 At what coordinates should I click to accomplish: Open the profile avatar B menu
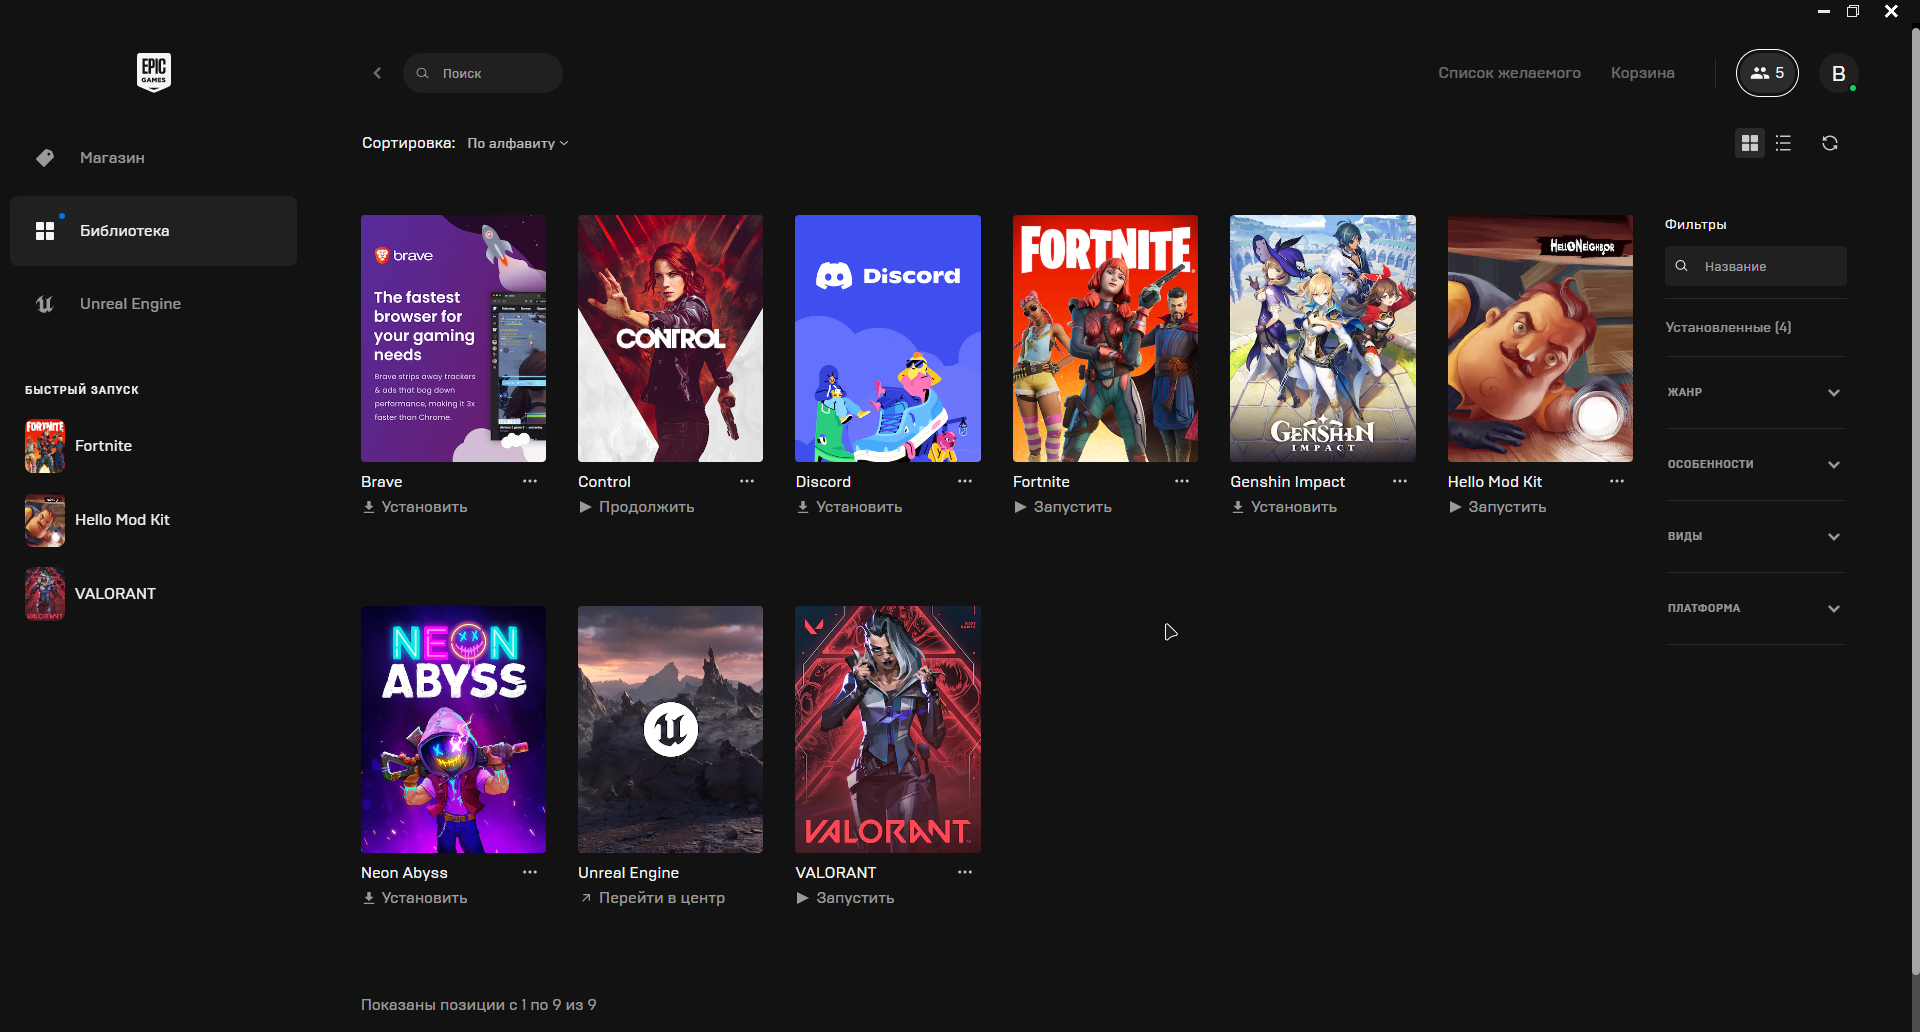pyautogui.click(x=1838, y=73)
